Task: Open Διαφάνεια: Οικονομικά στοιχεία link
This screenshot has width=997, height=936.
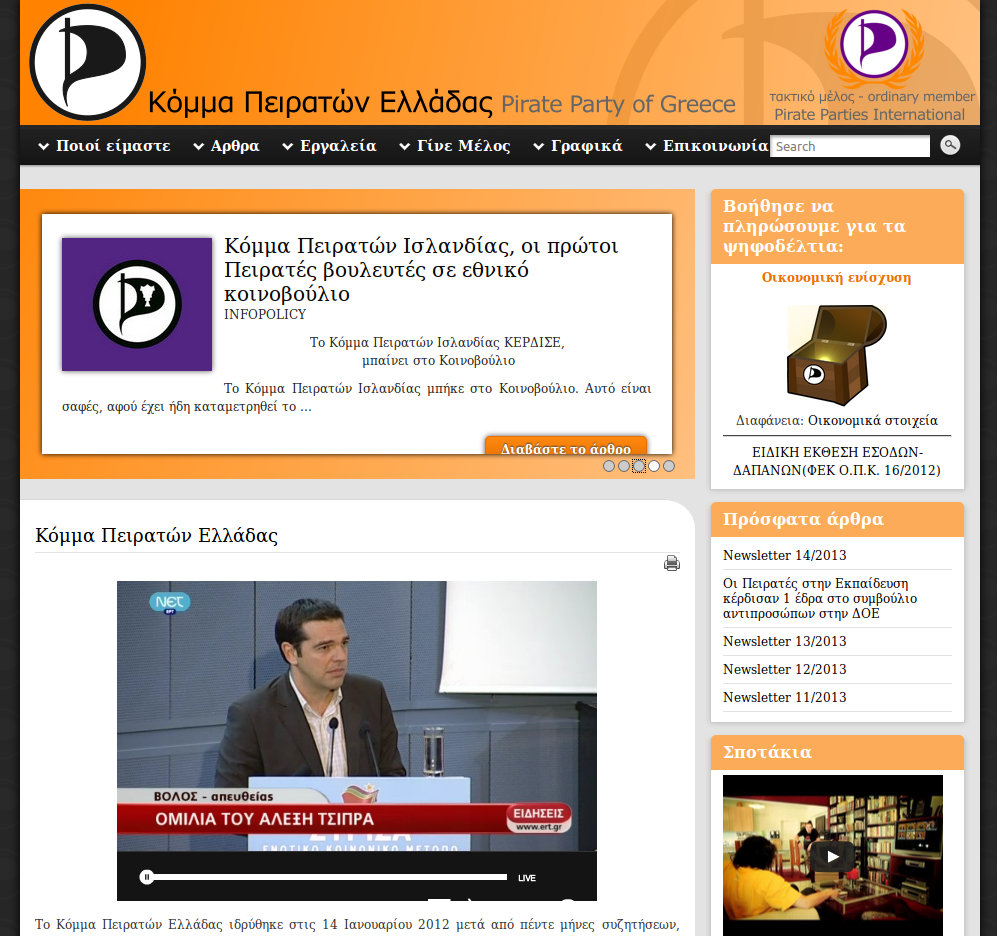Action: pos(837,420)
